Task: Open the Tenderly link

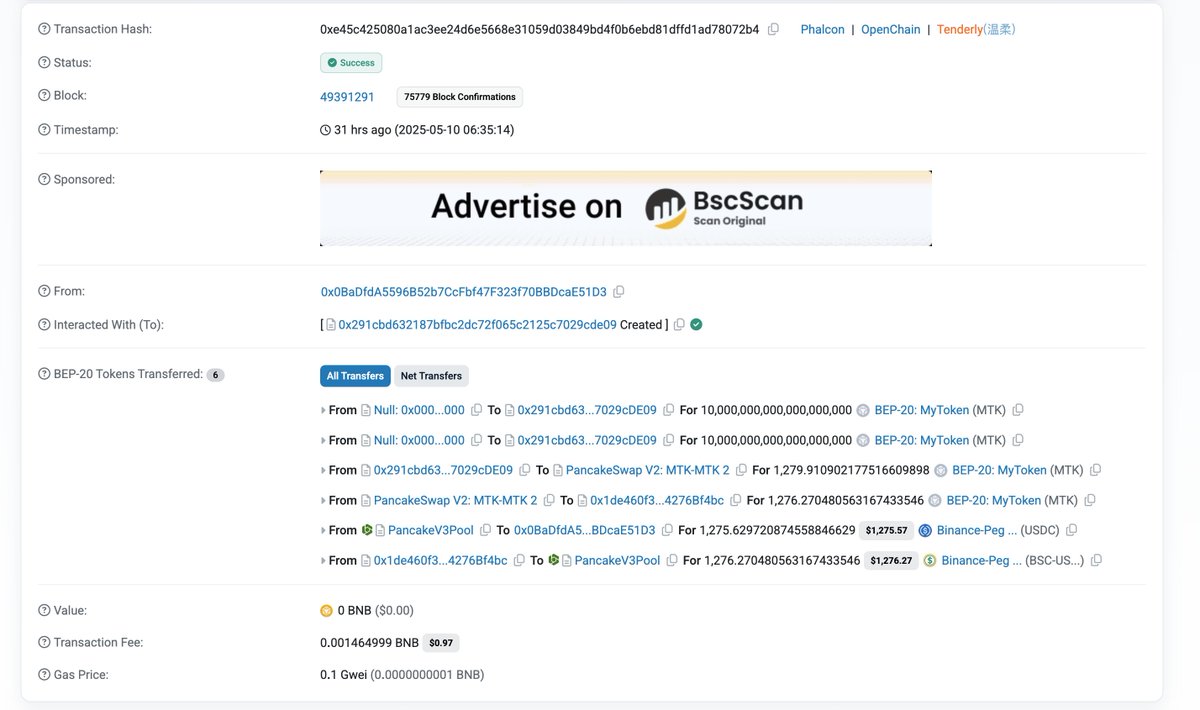Action: (959, 30)
